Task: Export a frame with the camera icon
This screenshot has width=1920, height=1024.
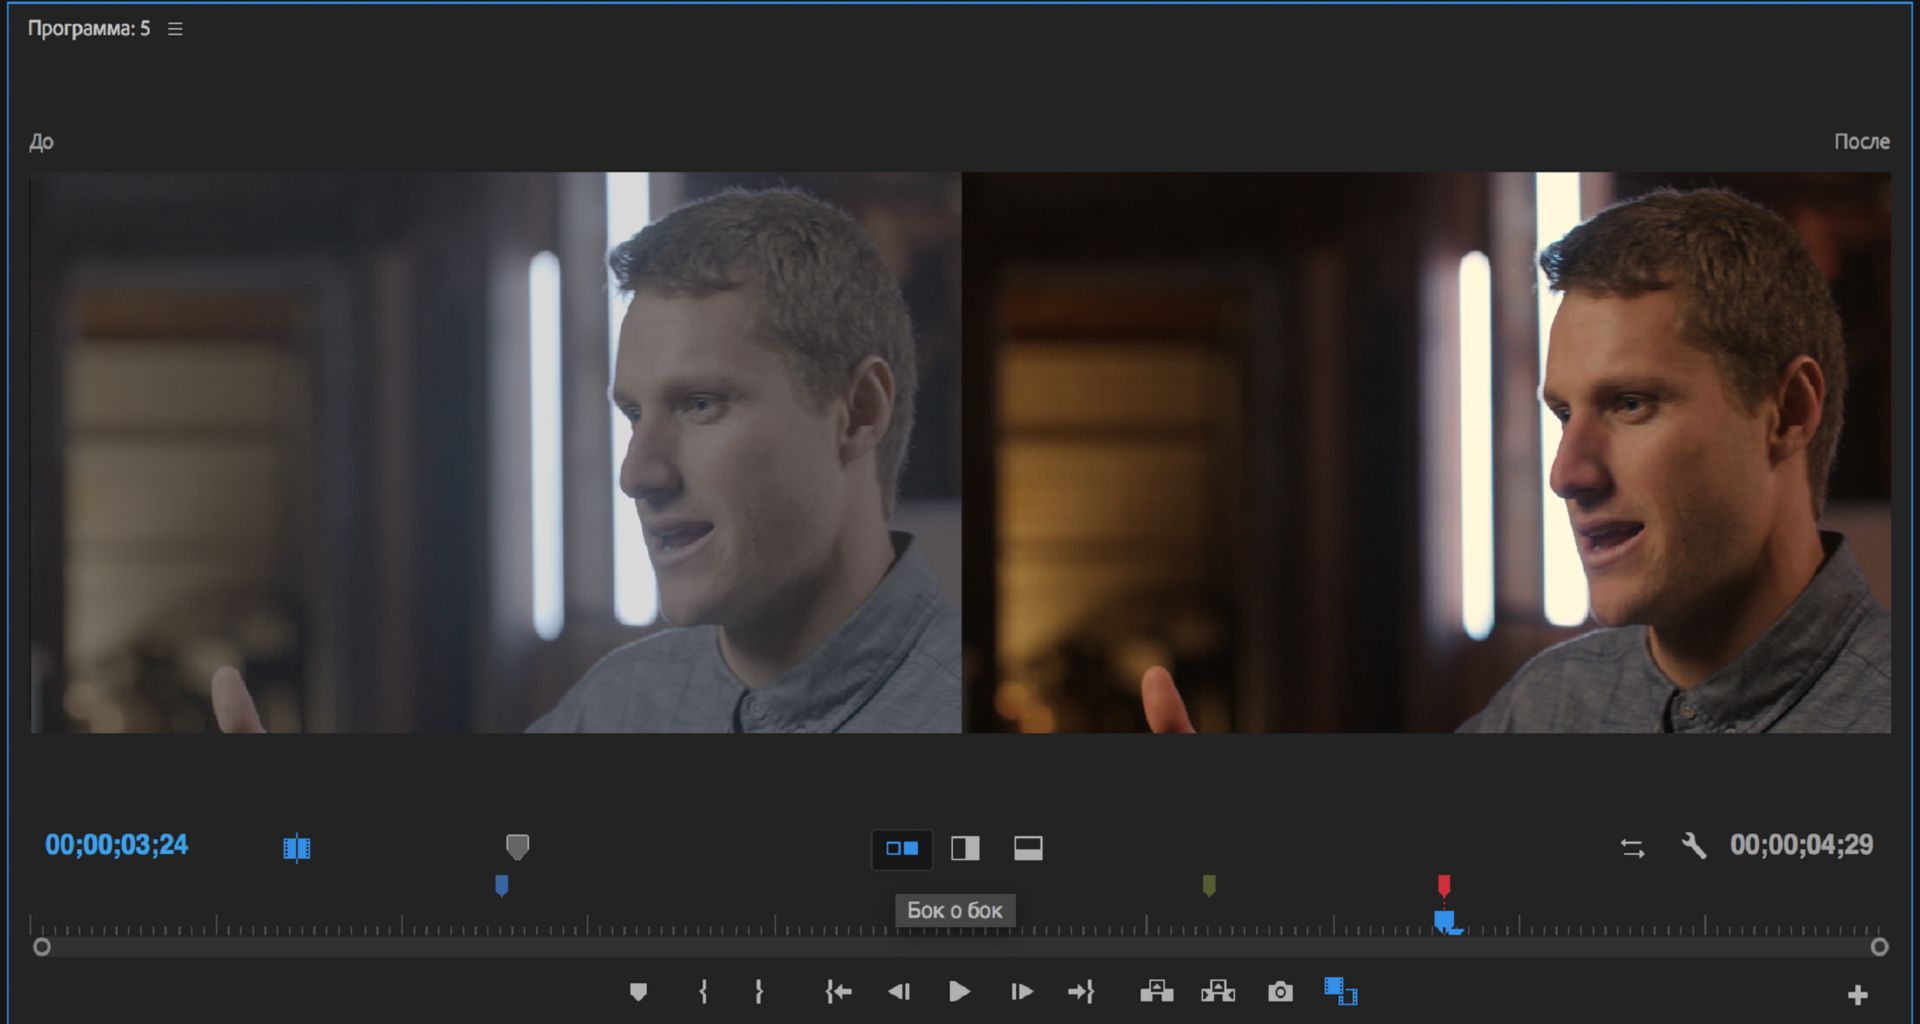Action: tap(1280, 992)
